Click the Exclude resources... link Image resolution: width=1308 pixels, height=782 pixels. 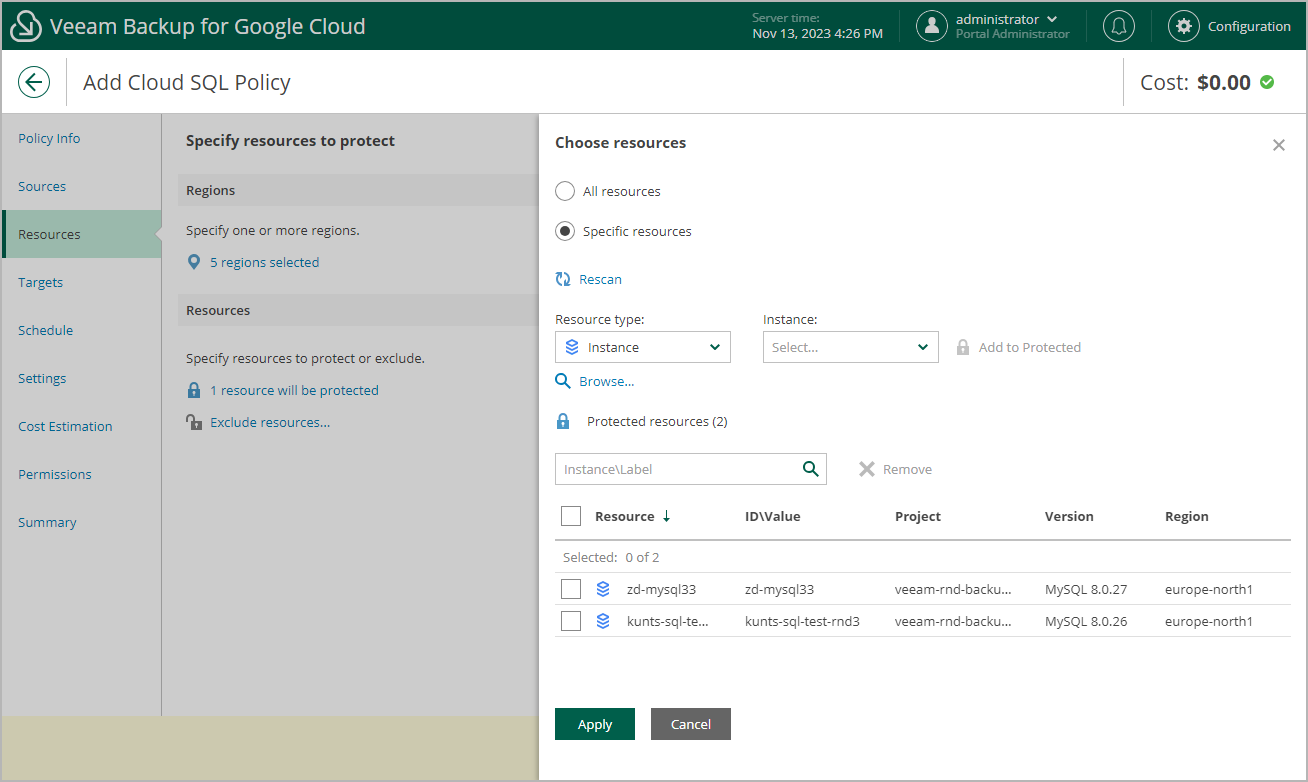[270, 422]
